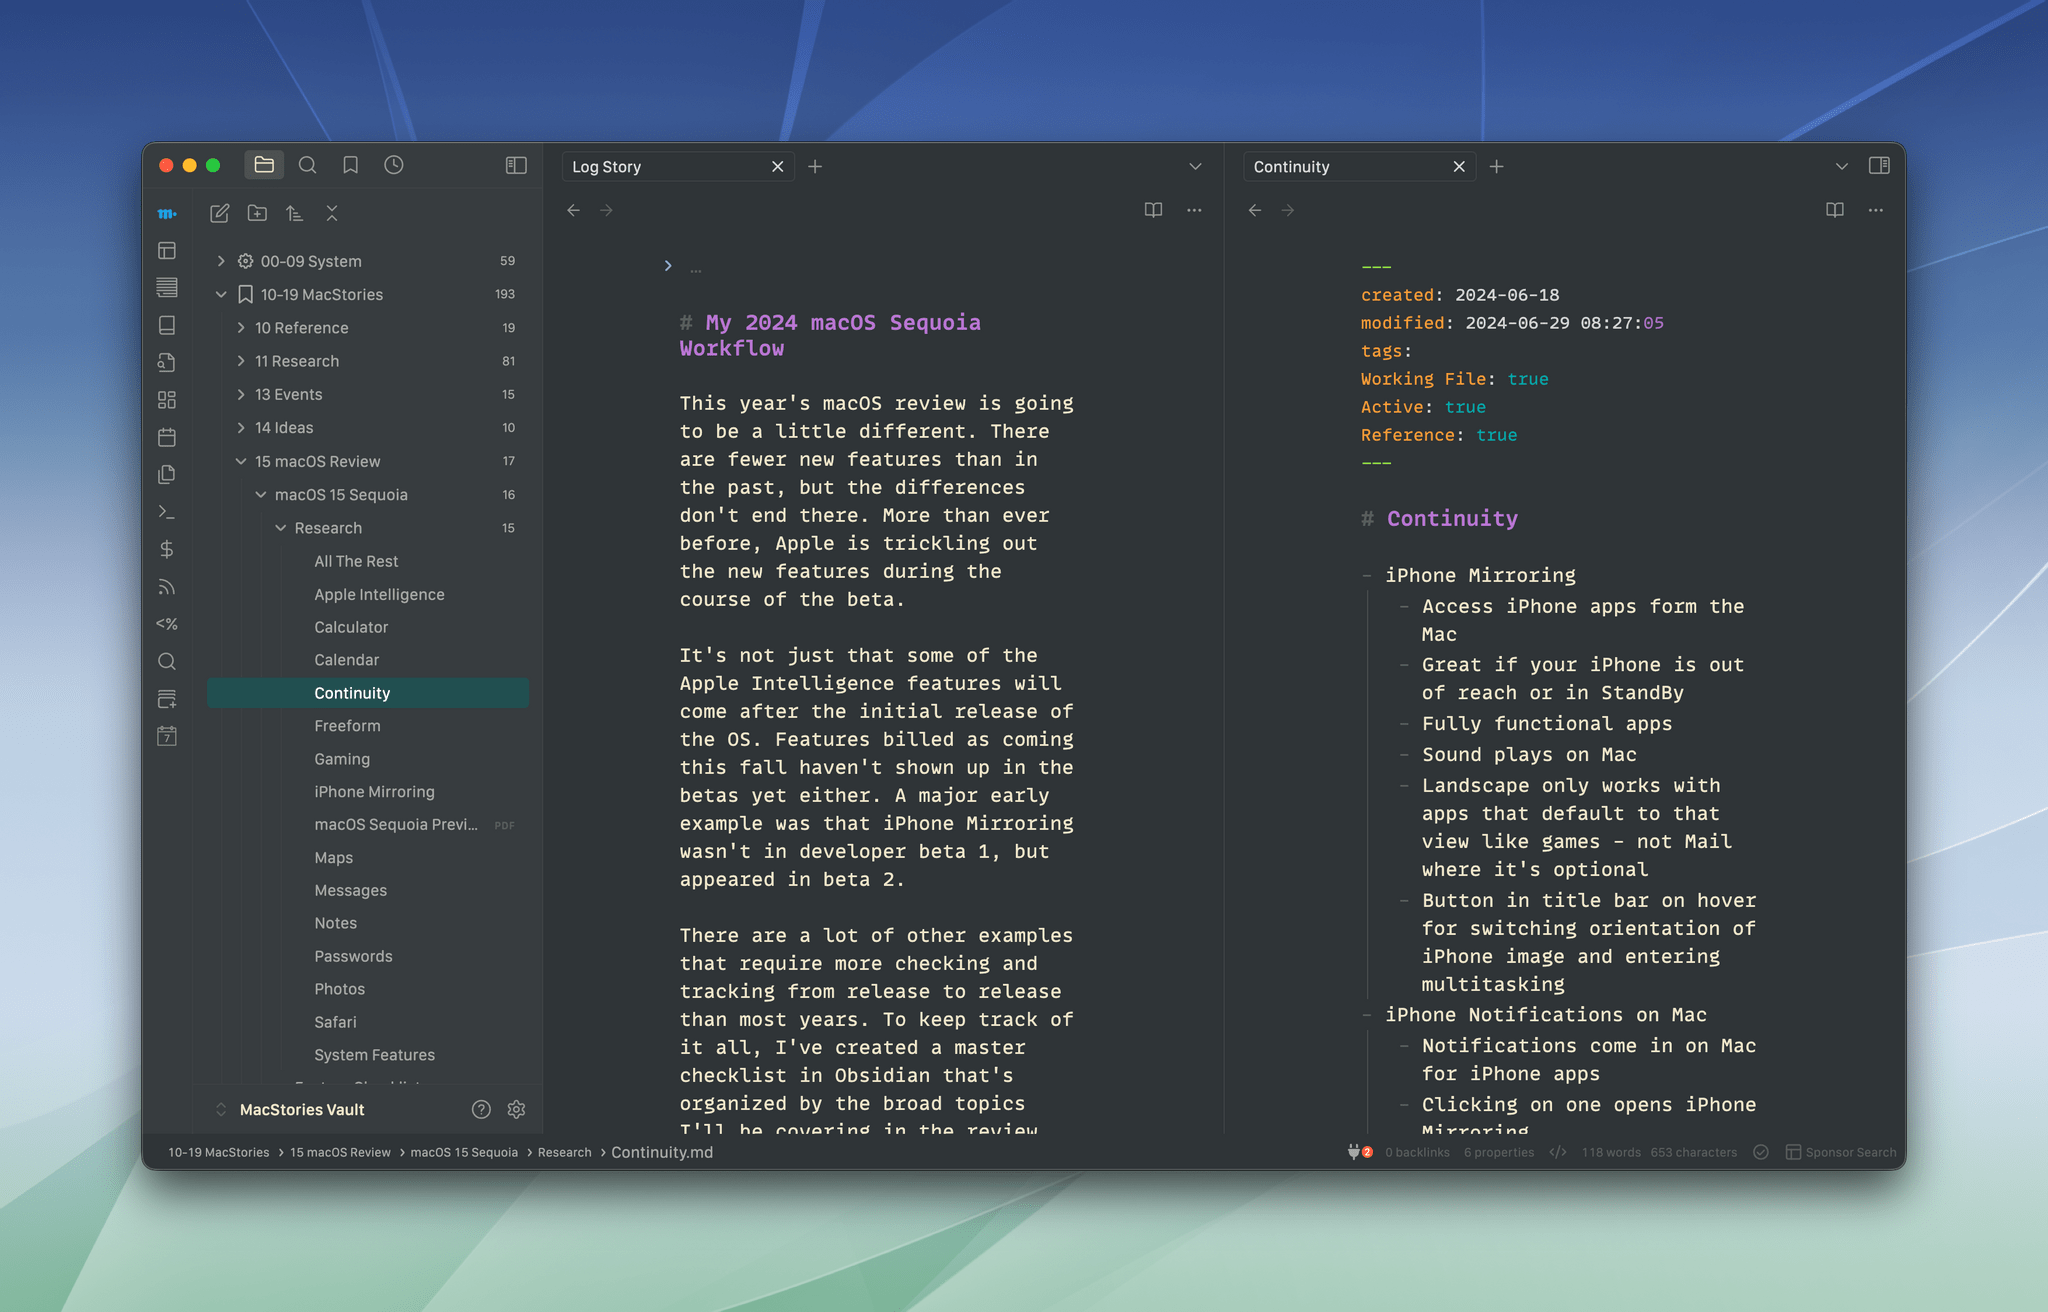The width and height of the screenshot is (2048, 1312).
Task: Open the bookmarks pane
Action: point(351,165)
